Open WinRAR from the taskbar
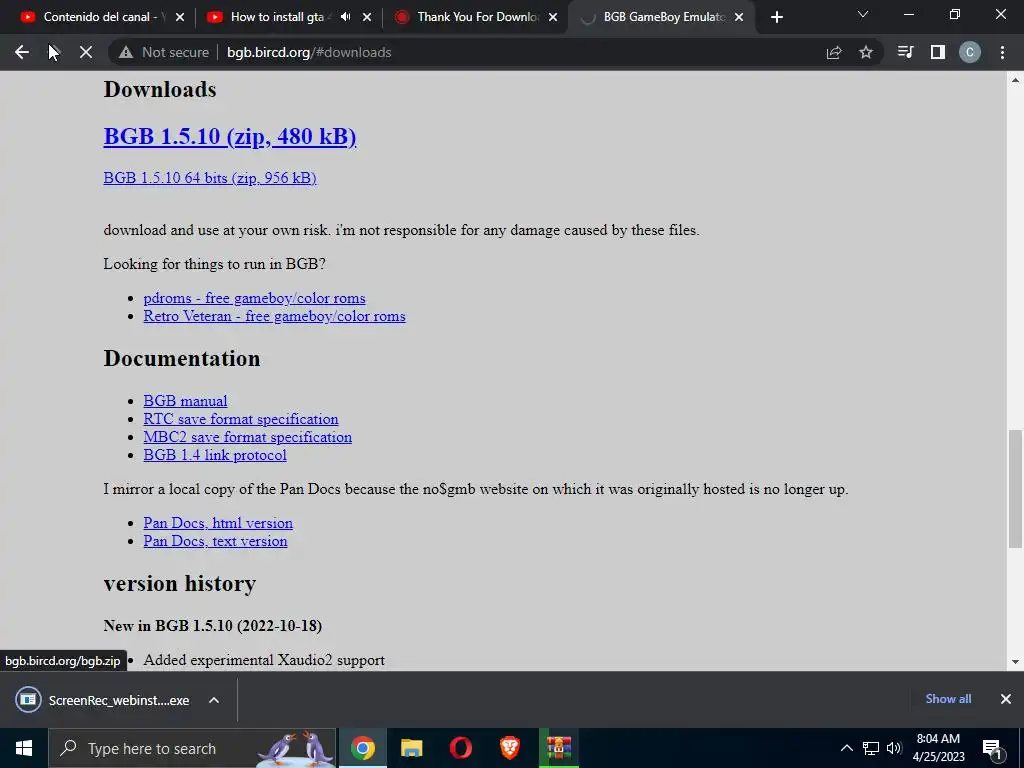 [x=559, y=748]
